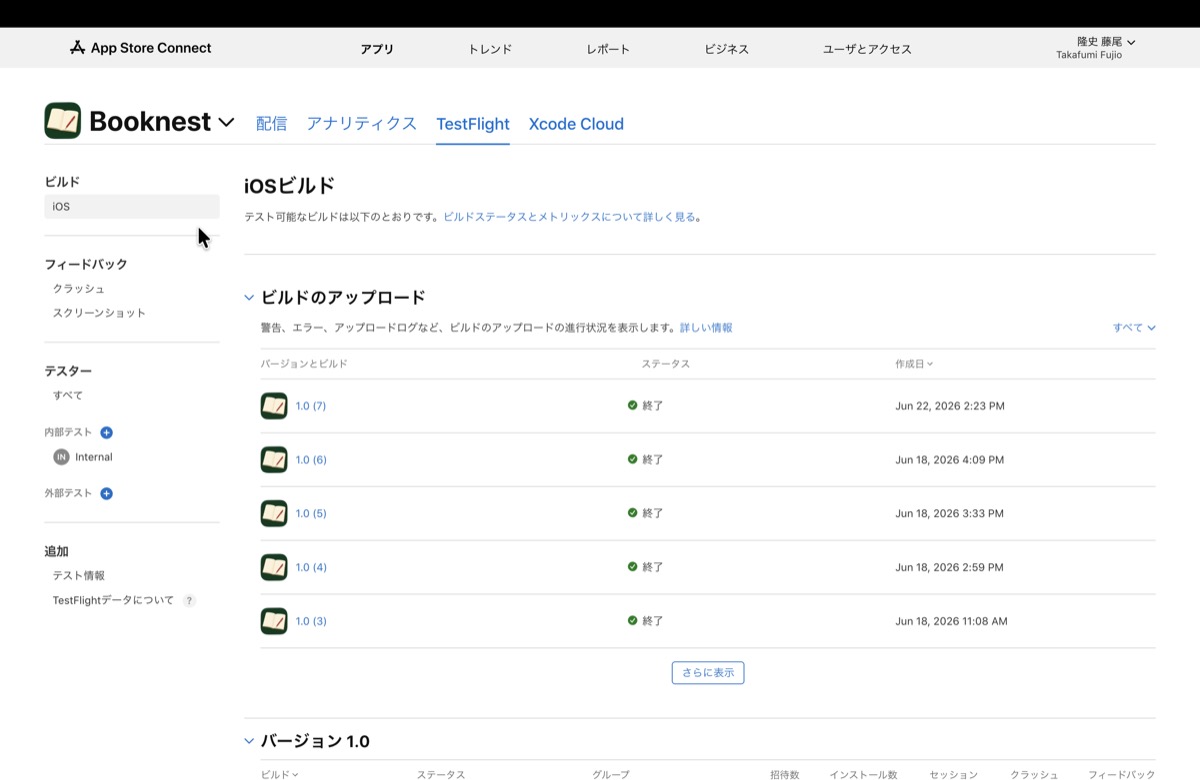
Task: Go to トレンド in top navigation
Action: (x=490, y=49)
